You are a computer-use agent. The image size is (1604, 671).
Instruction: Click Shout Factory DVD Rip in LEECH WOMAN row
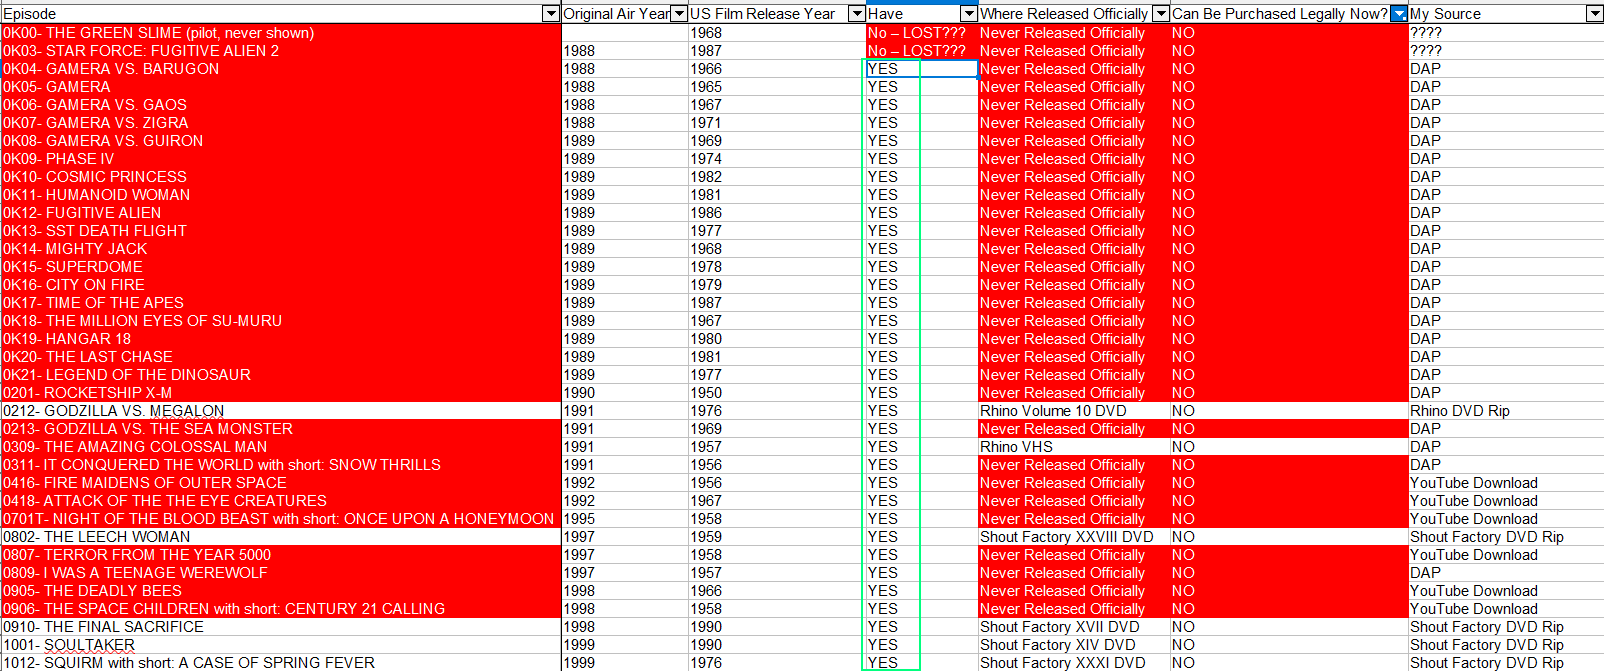tap(1506, 537)
